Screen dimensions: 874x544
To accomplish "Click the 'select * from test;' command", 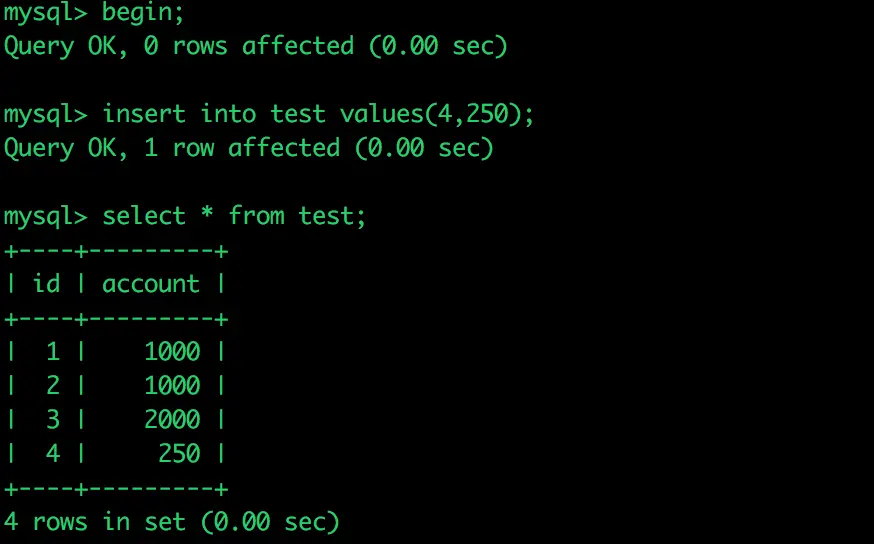I will point(234,216).
